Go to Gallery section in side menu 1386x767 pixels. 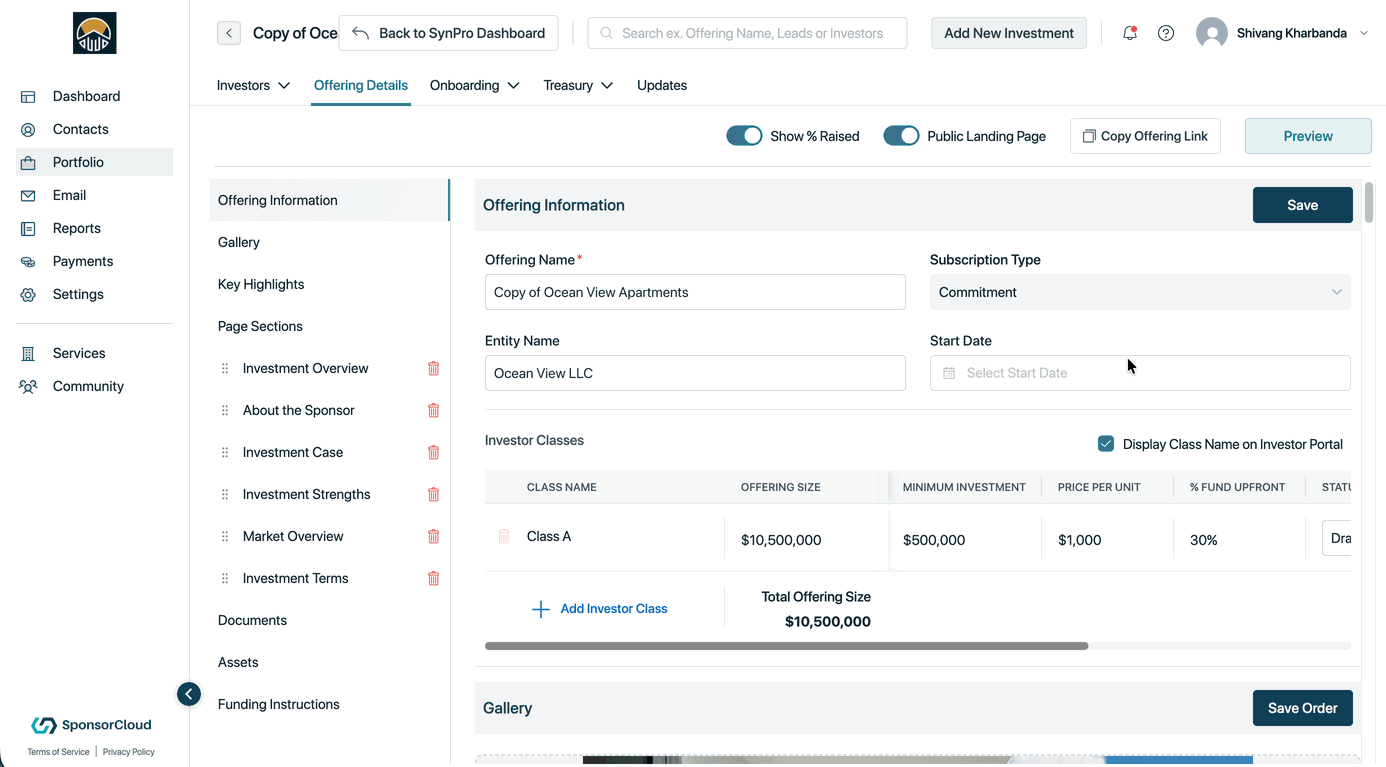[x=239, y=242]
